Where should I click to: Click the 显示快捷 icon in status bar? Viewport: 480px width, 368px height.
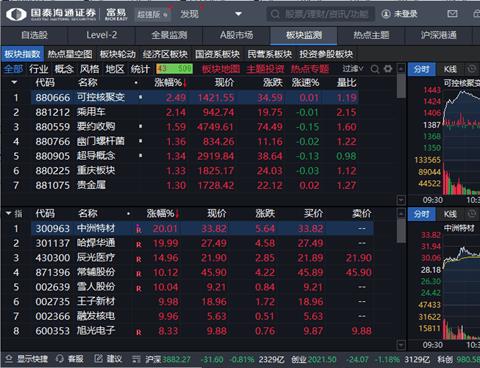click(9, 359)
